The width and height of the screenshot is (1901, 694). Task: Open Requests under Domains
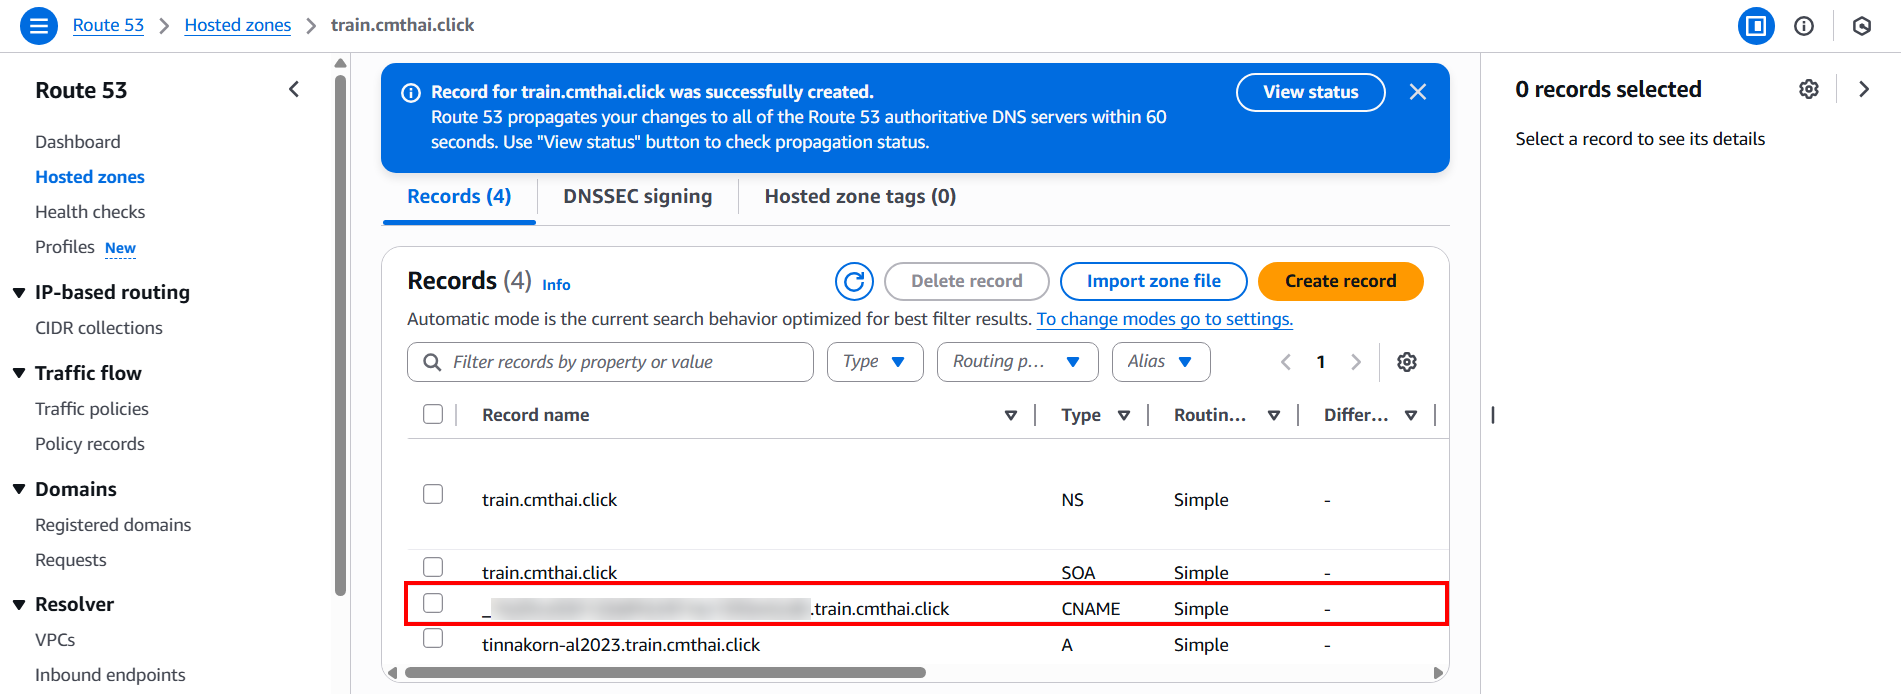(x=71, y=560)
